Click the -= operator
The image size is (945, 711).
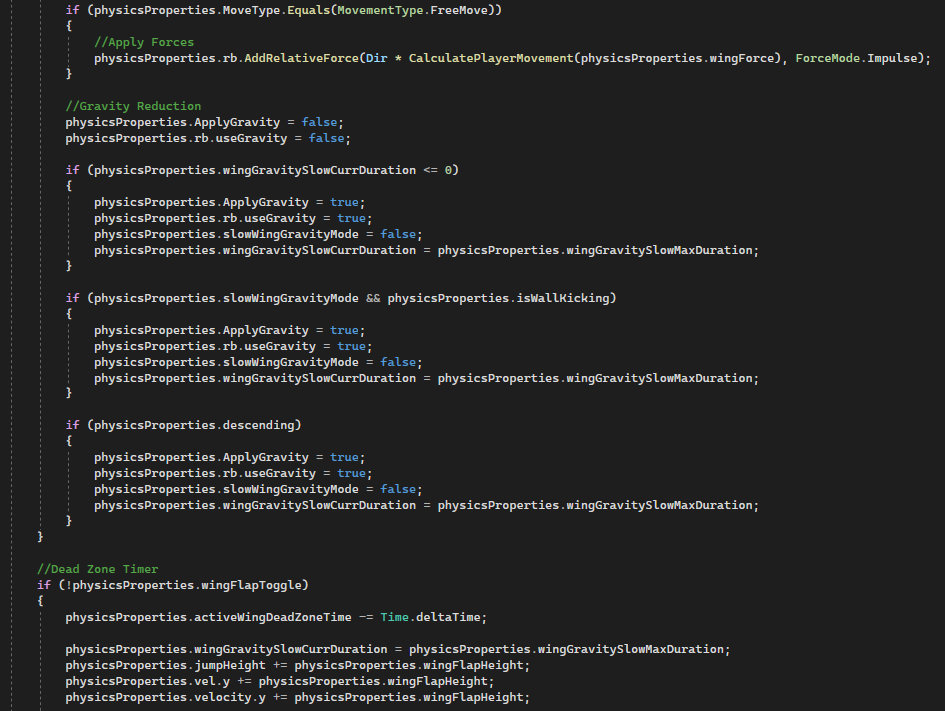point(366,617)
